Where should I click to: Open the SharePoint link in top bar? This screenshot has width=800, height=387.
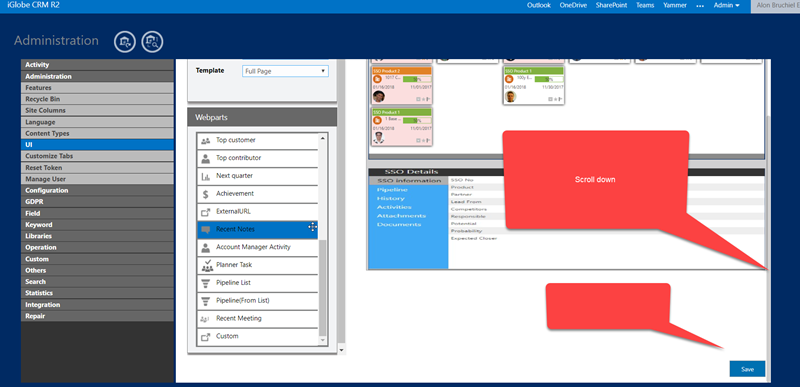[x=611, y=5]
